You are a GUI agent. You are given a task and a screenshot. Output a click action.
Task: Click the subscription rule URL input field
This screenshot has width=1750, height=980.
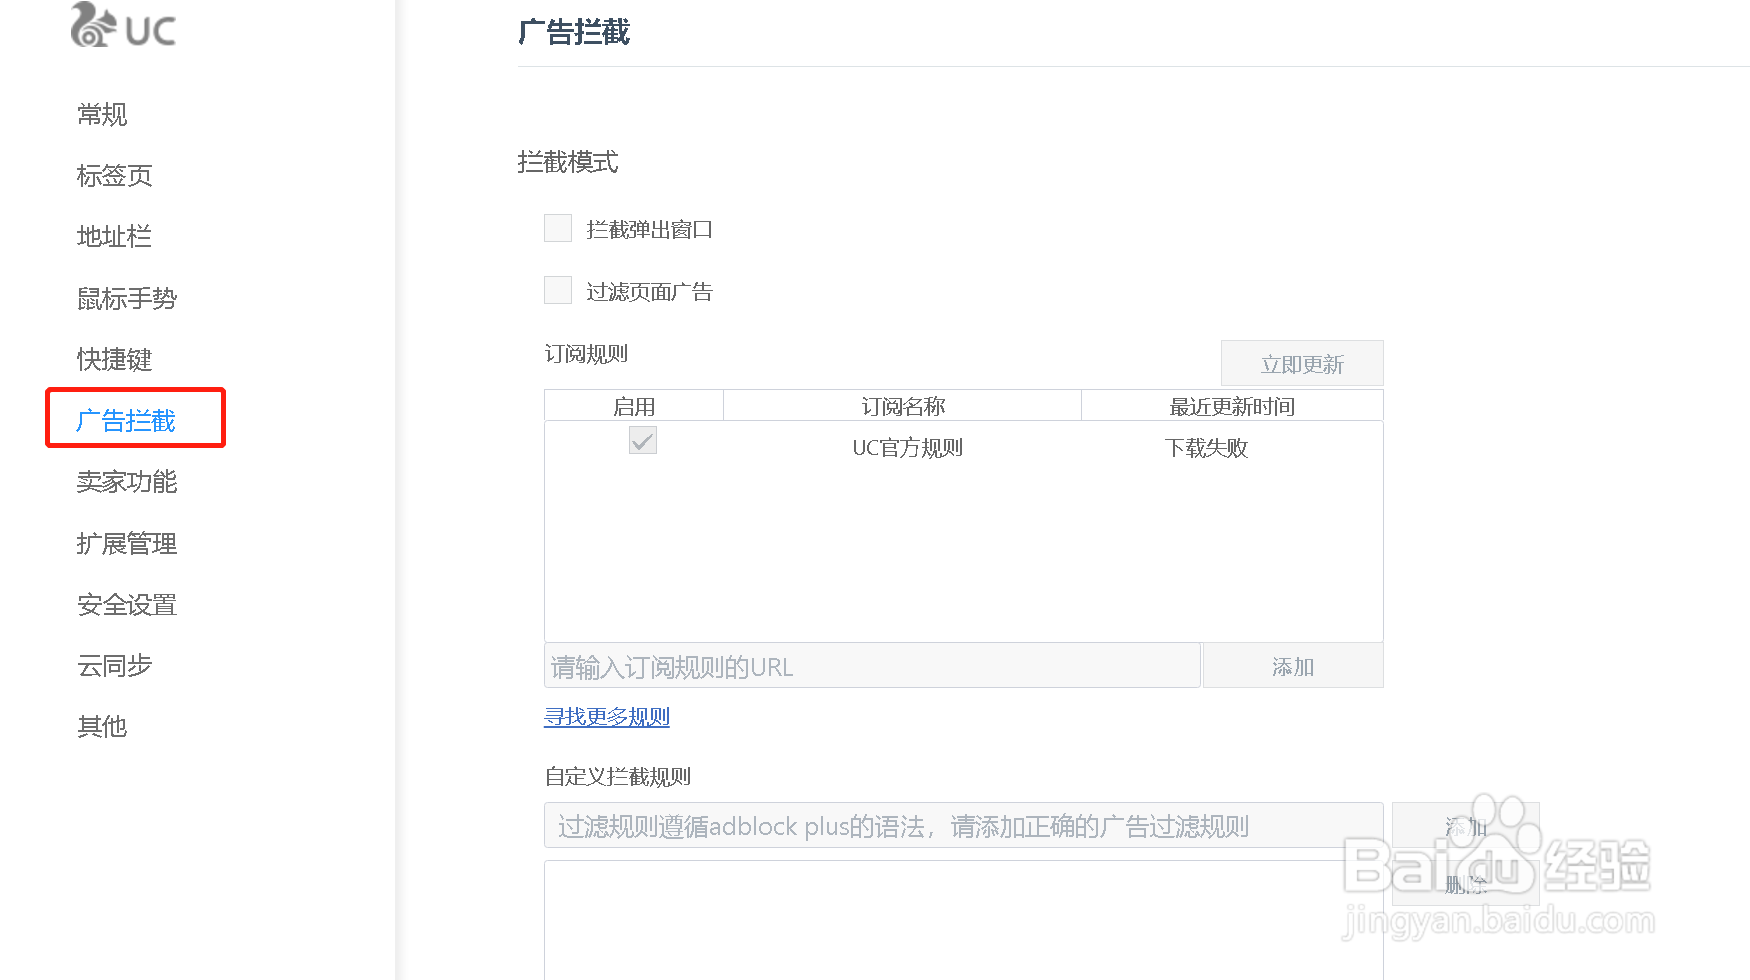(x=870, y=665)
